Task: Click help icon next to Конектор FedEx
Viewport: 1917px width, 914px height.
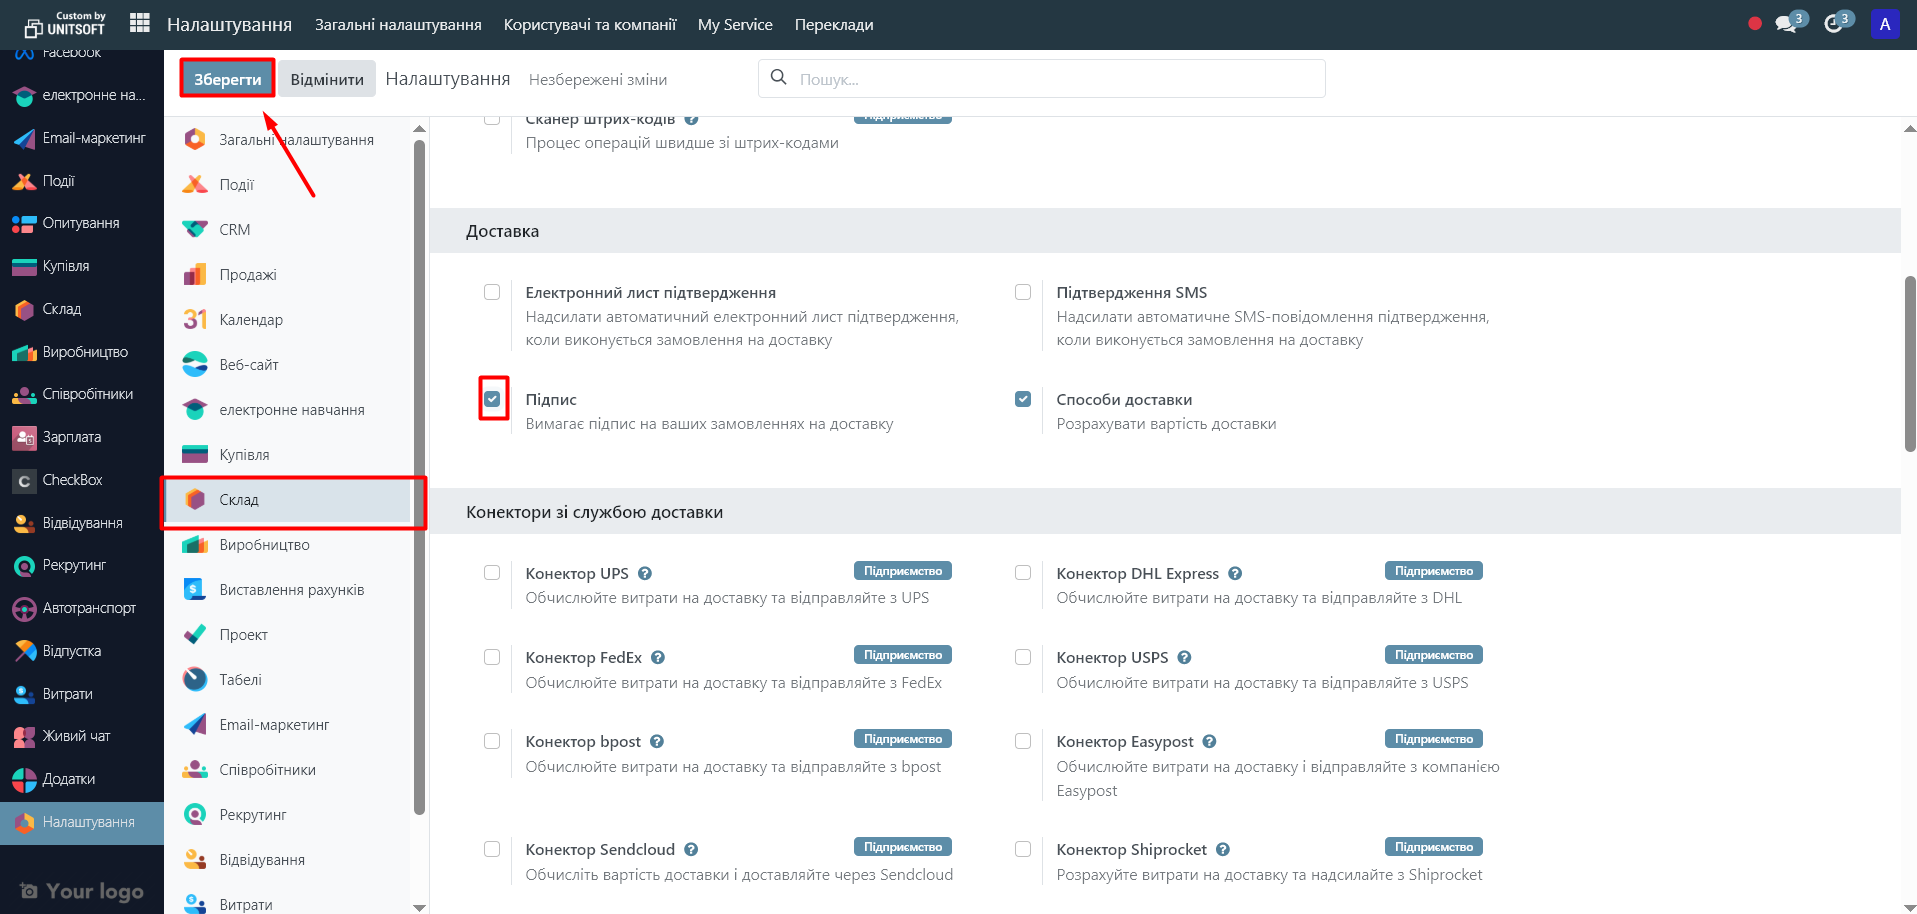Action: pos(658,658)
